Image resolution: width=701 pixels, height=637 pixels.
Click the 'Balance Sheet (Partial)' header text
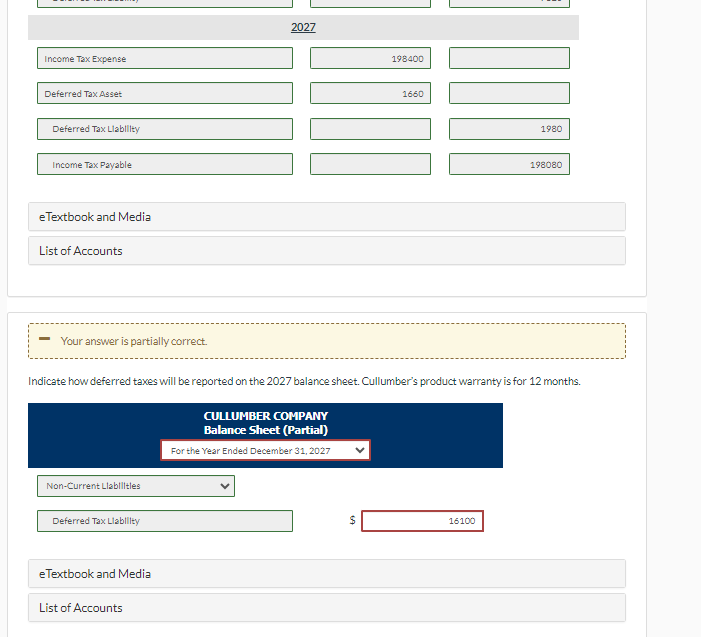click(266, 430)
